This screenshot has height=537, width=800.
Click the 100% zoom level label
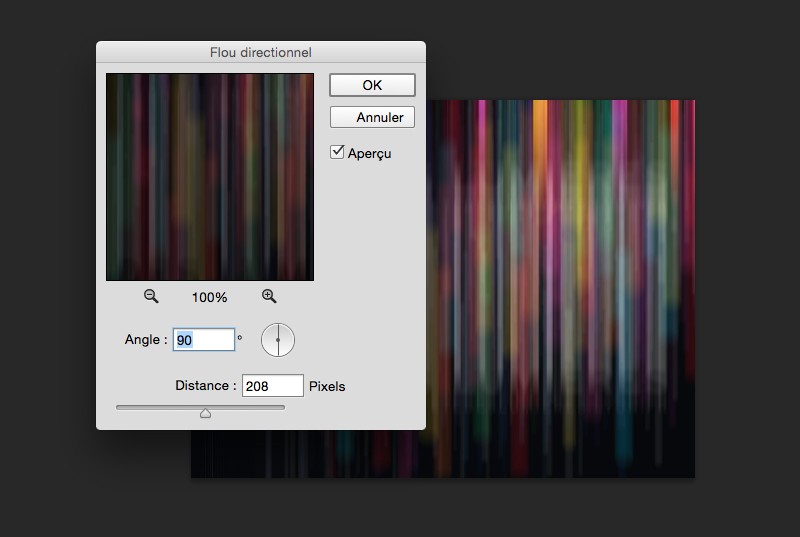click(x=210, y=297)
